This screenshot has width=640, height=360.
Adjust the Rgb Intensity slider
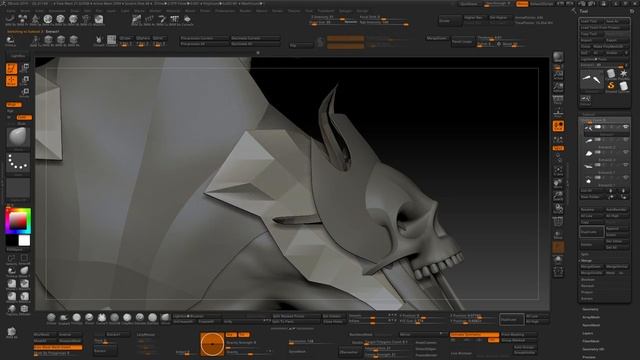[384, 23]
